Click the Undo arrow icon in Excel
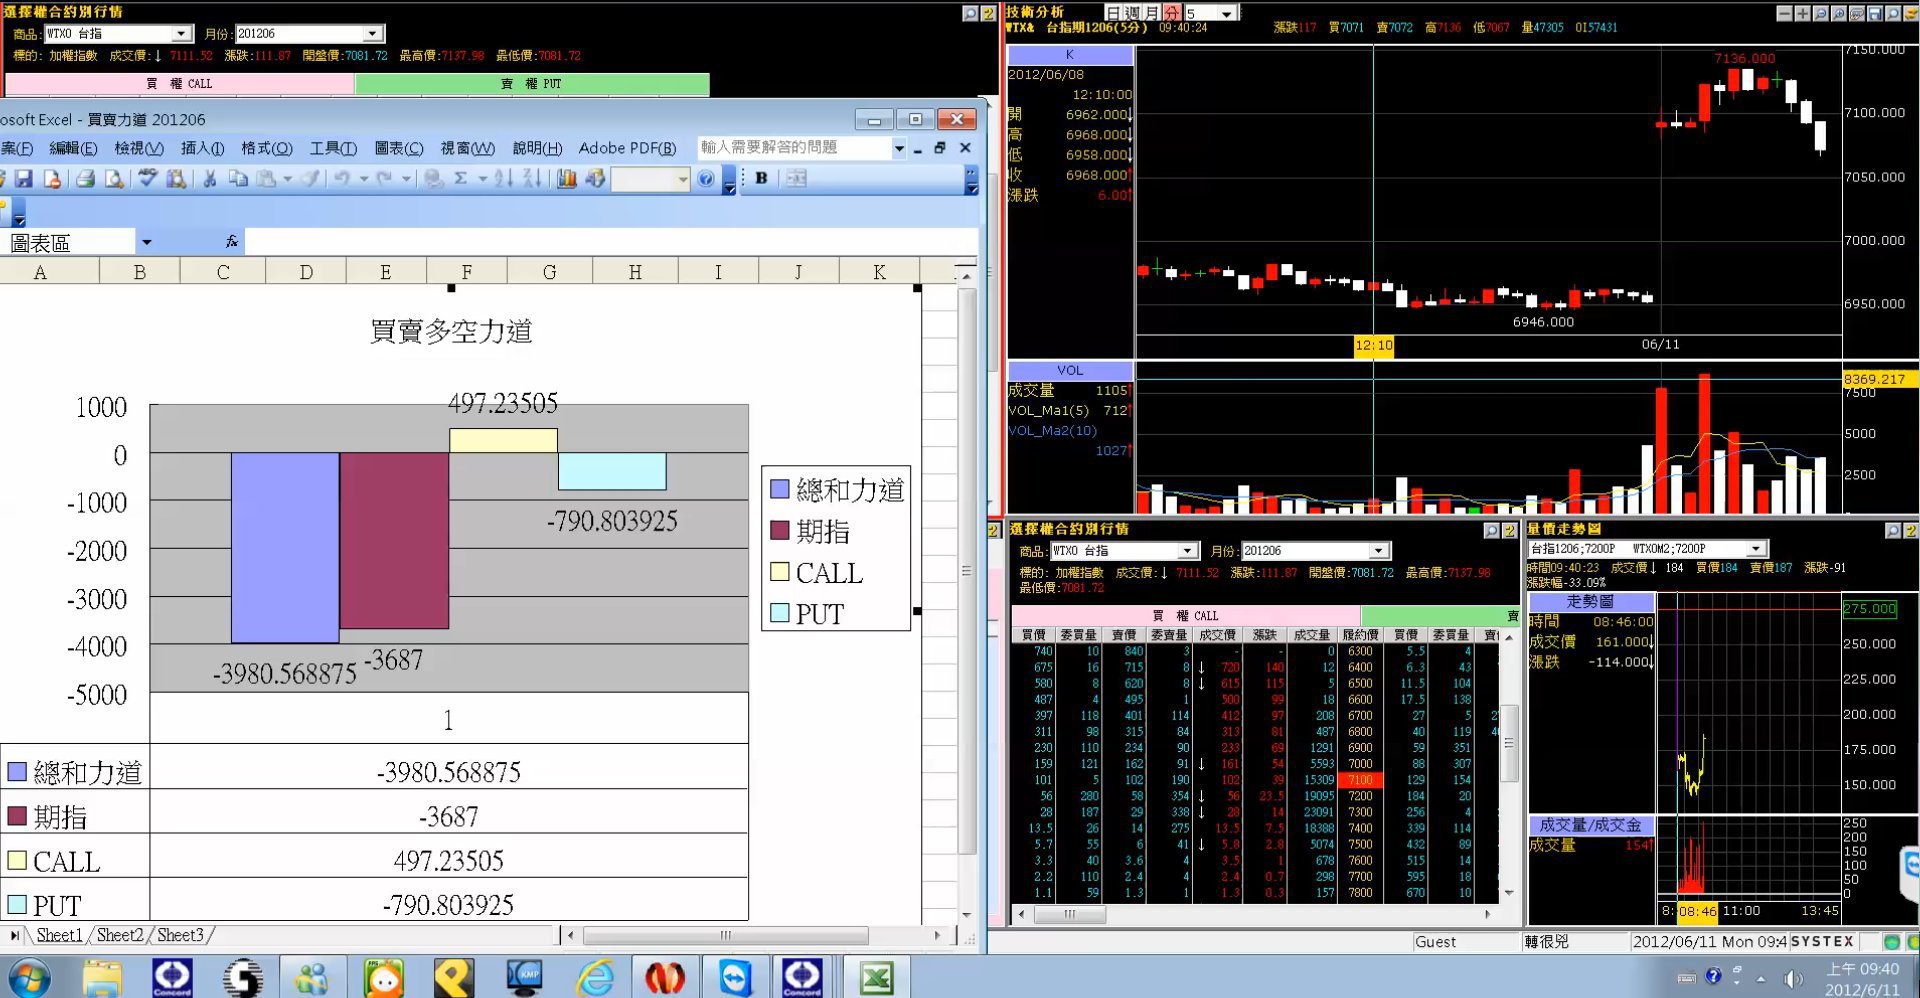Image resolution: width=1920 pixels, height=998 pixels. (x=342, y=179)
